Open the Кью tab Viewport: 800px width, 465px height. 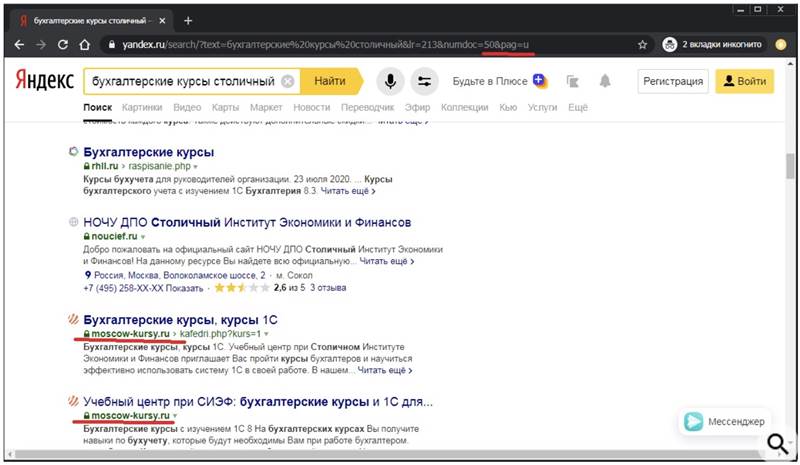(x=508, y=108)
